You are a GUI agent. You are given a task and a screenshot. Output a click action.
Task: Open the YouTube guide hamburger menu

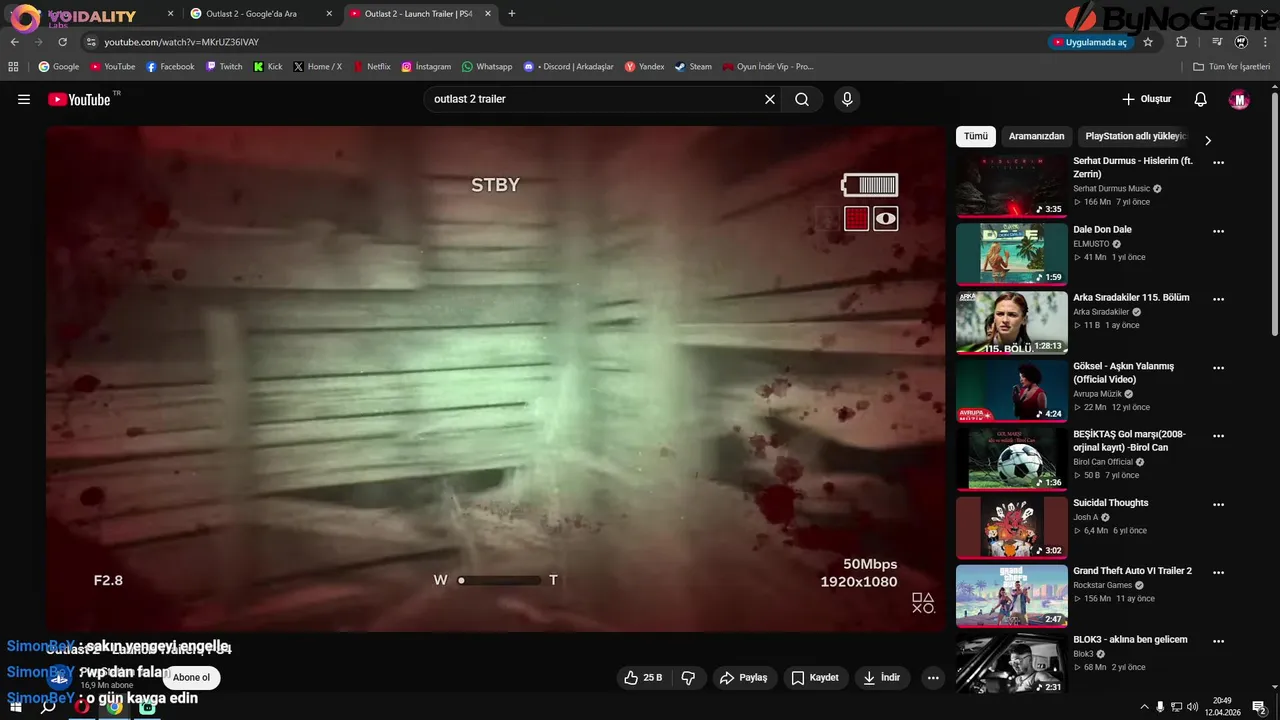(x=24, y=99)
